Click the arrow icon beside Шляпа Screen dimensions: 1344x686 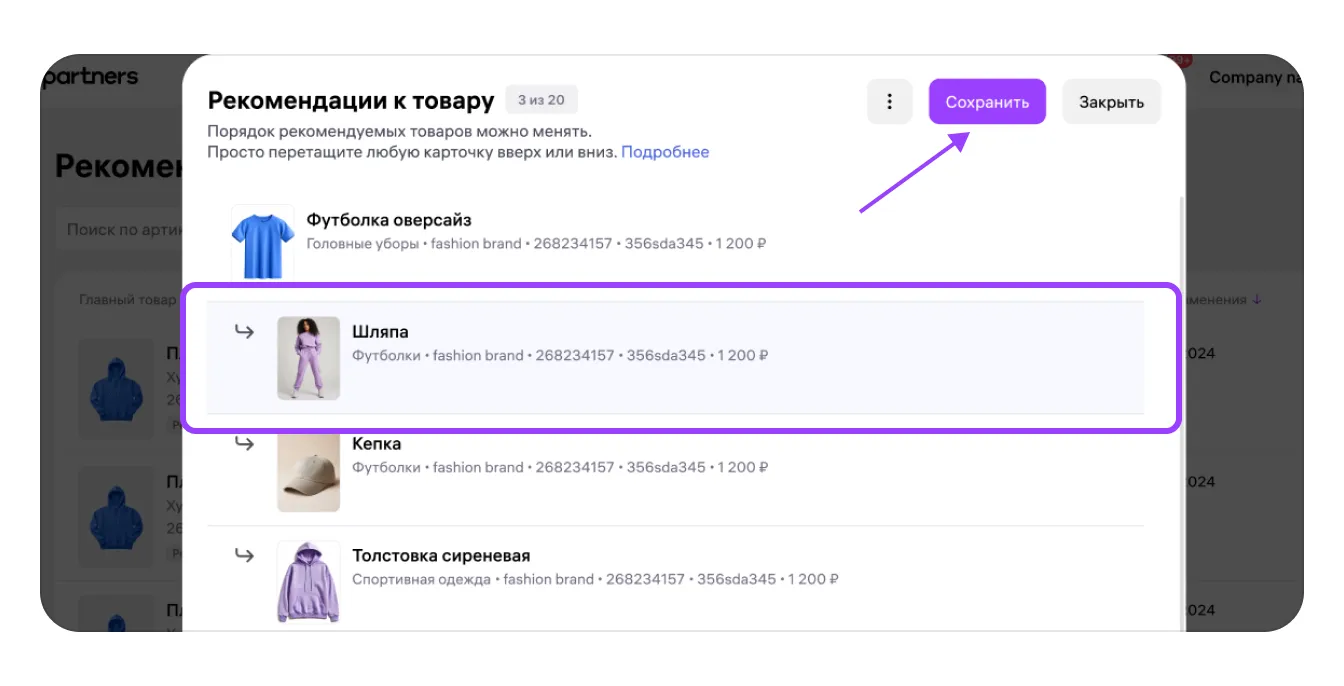pyautogui.click(x=244, y=332)
